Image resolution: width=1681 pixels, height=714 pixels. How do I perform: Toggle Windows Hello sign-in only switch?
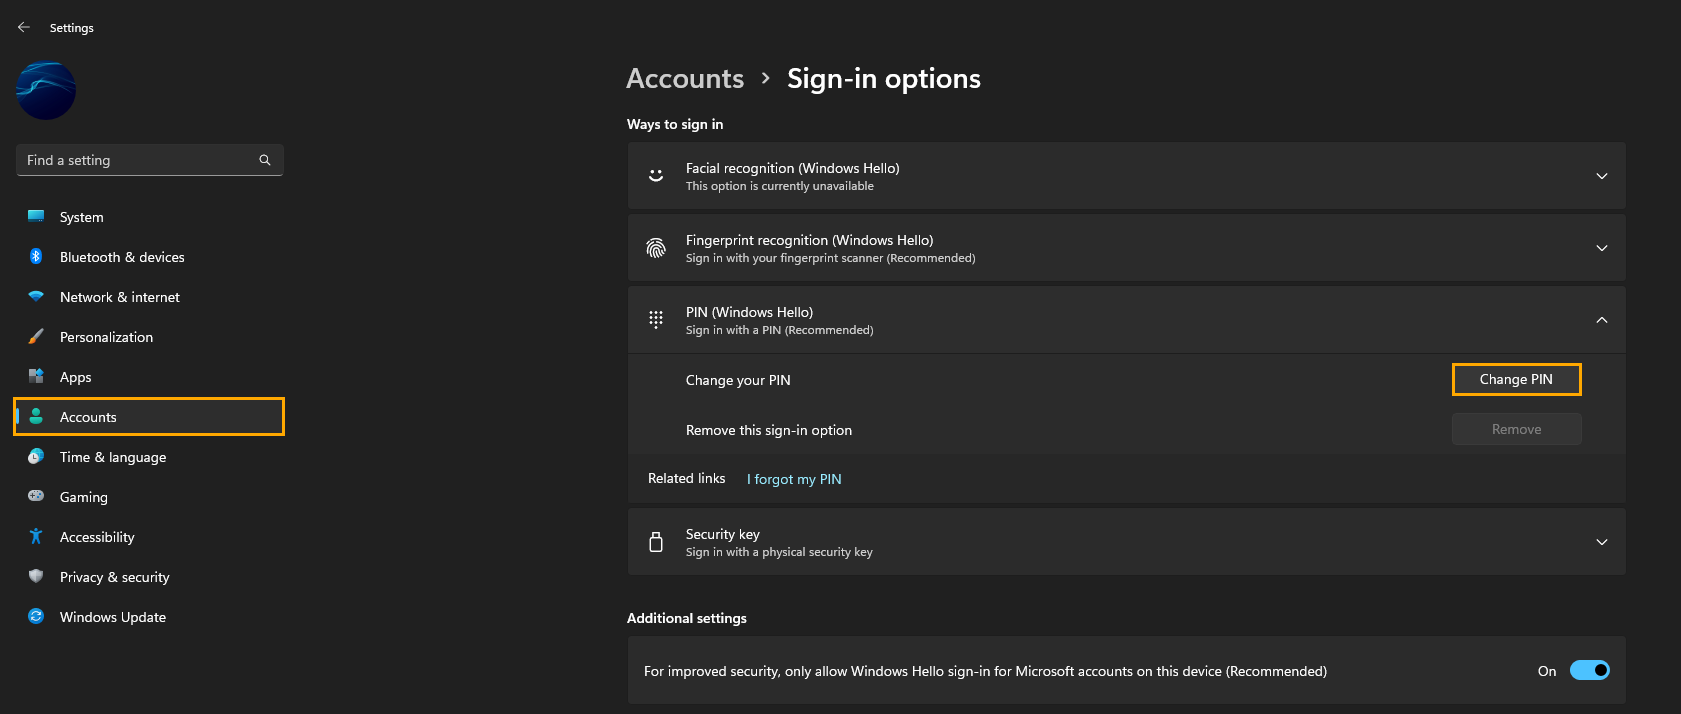[1589, 670]
